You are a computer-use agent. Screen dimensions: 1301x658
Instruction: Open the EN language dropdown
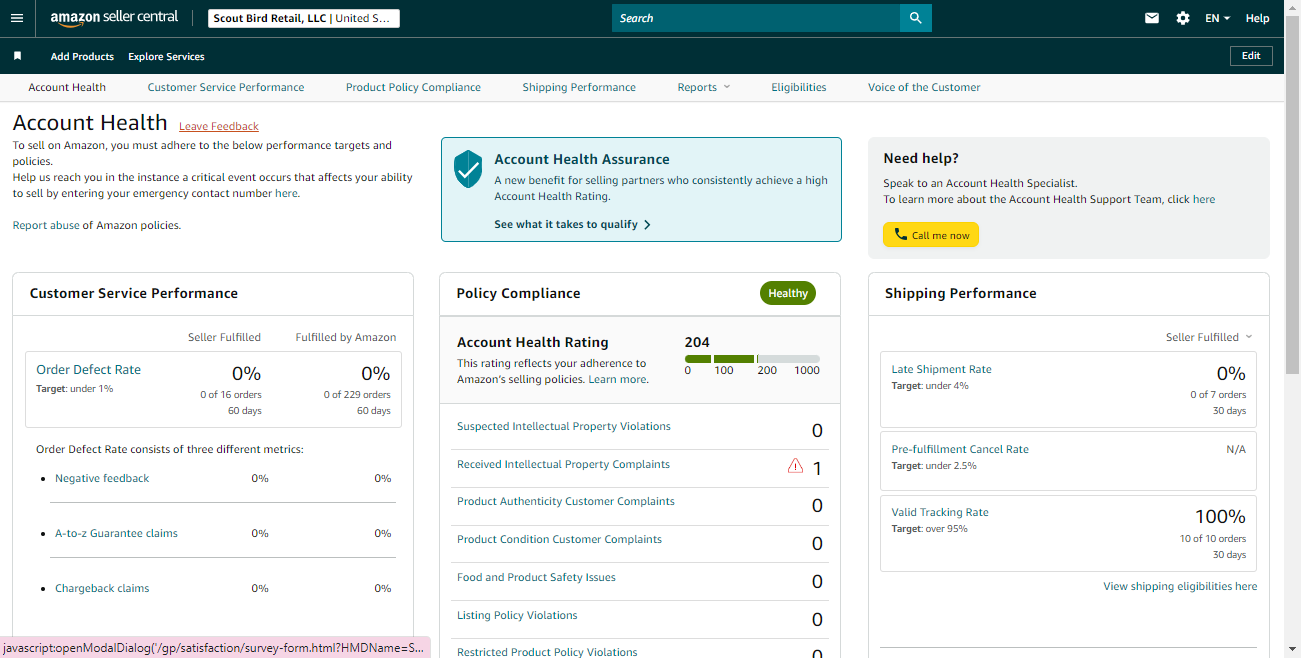point(1217,18)
